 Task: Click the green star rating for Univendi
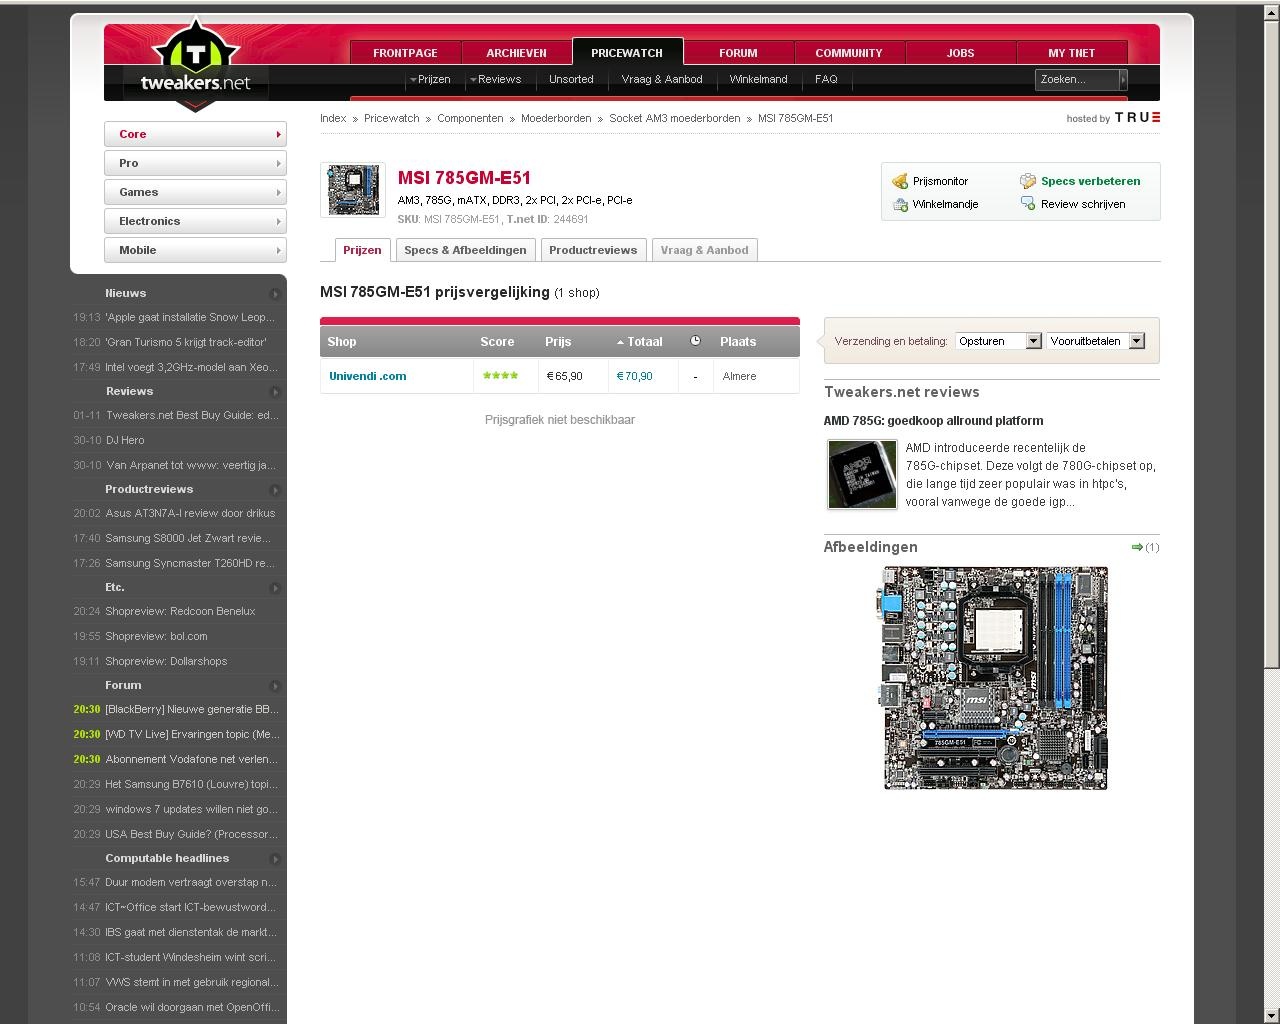tap(500, 376)
